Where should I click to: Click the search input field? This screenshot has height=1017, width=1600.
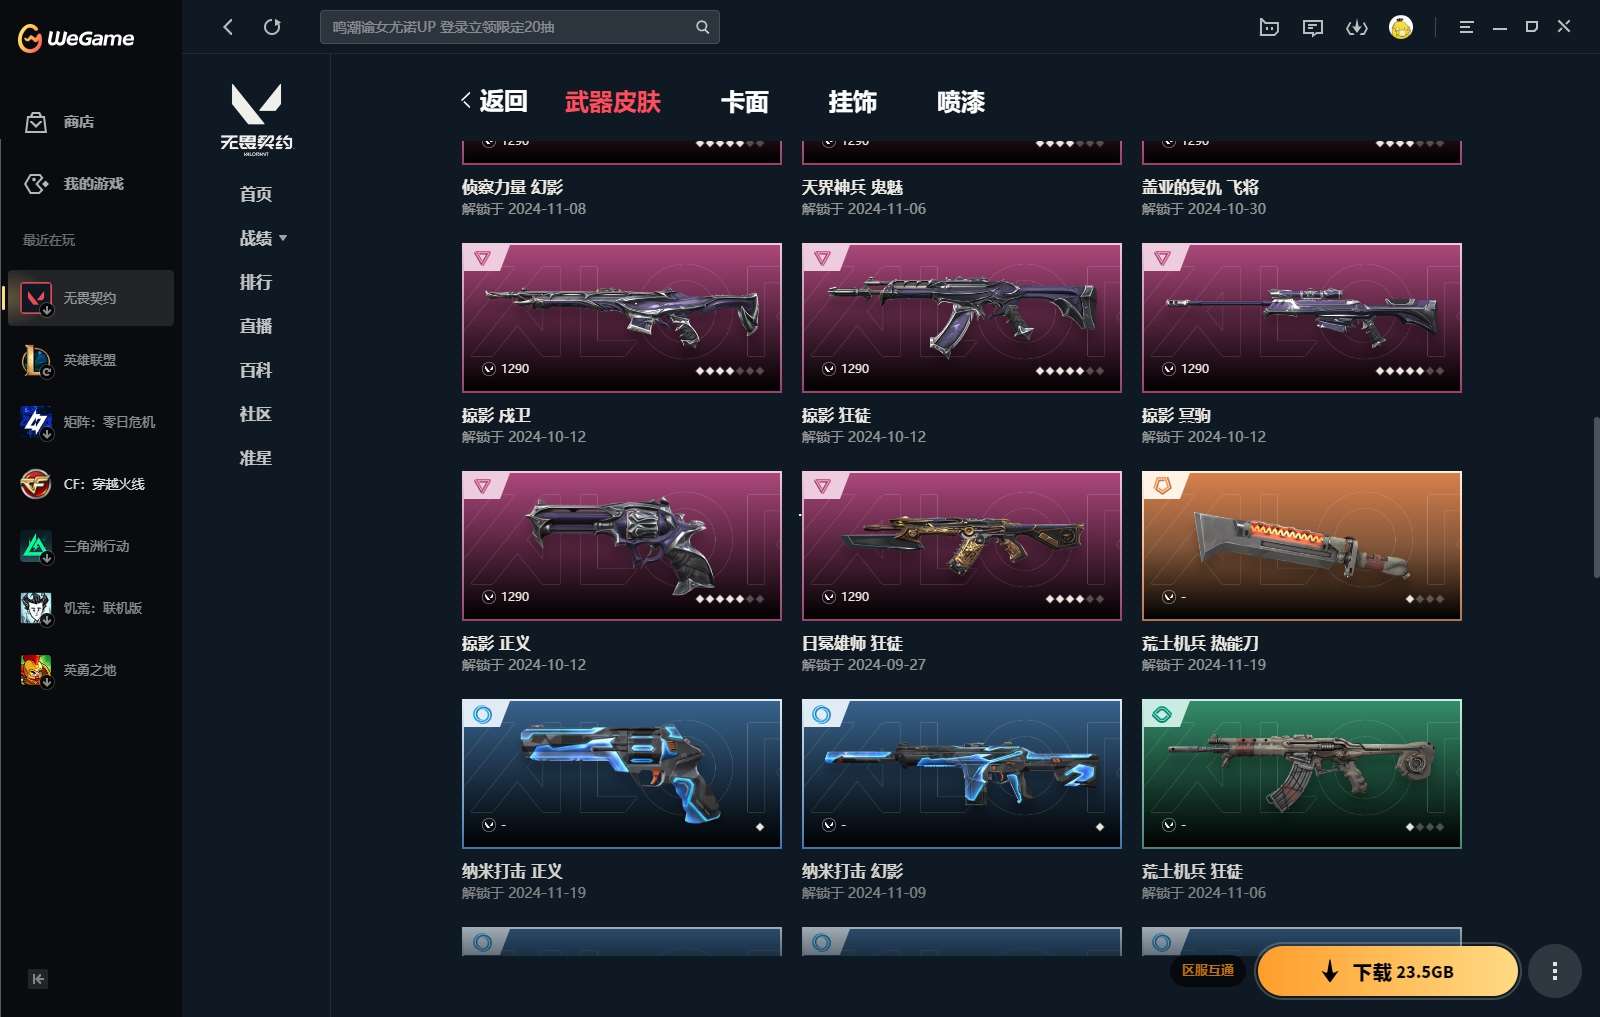[519, 27]
